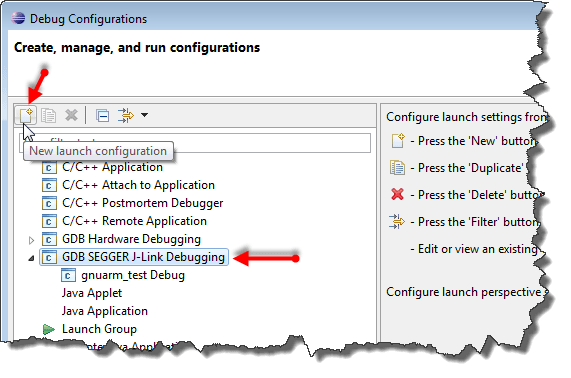Viewport: 571px width, 378px height.
Task: Click the Duplicate configuration toolbar icon
Action: (x=48, y=115)
